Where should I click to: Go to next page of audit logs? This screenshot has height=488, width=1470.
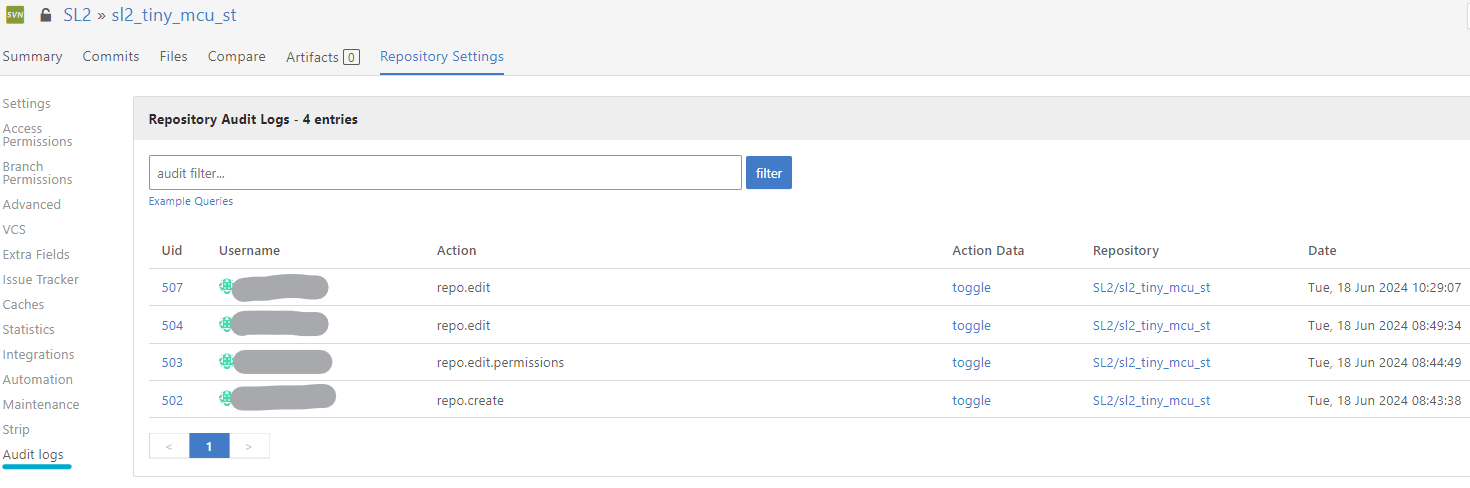pyautogui.click(x=249, y=446)
